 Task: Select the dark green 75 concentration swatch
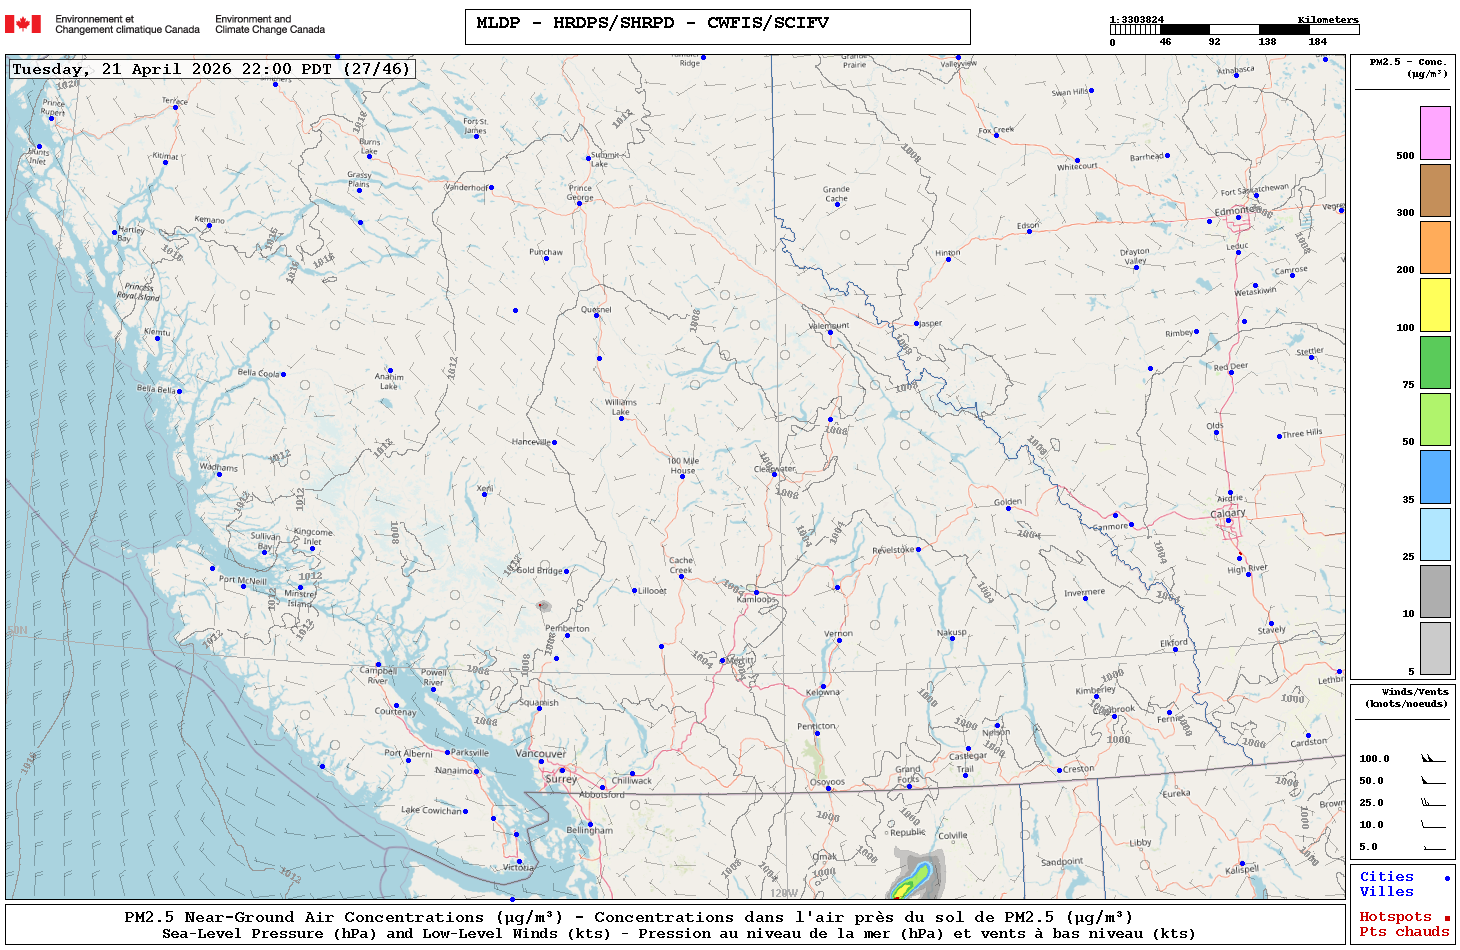[1435, 362]
